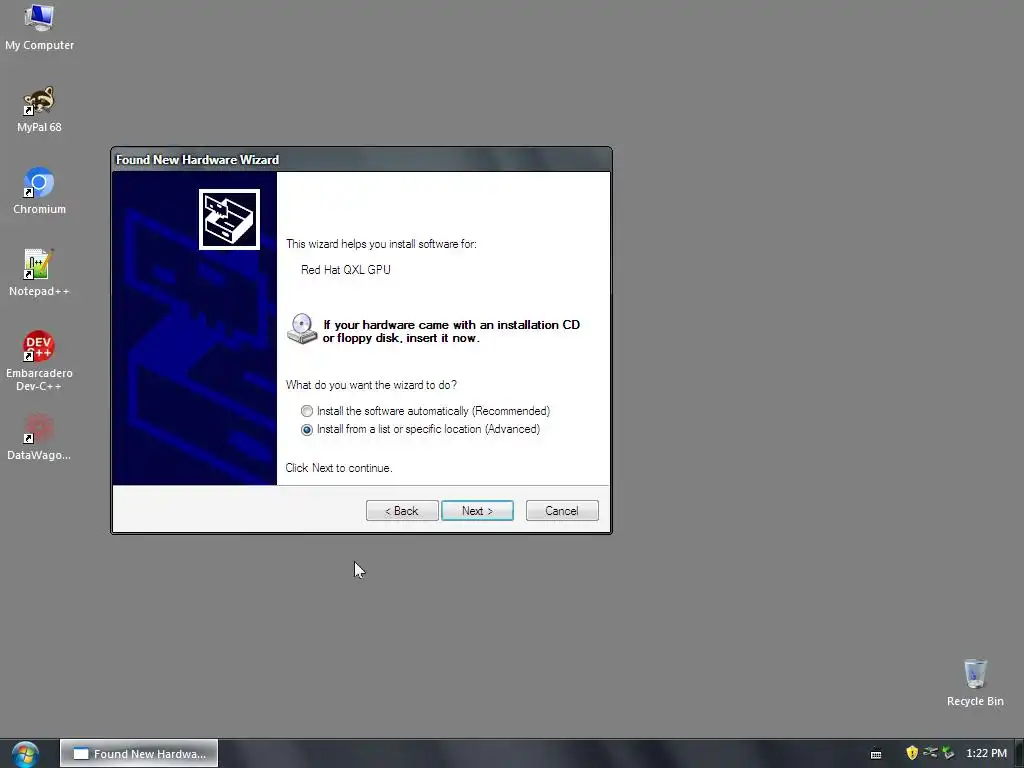
Task: Activate Found New Hardware taskbar button
Action: 139,754
